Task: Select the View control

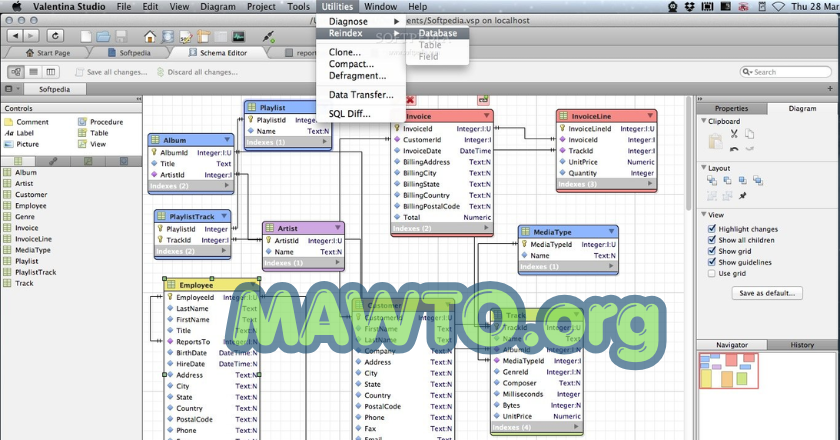Action: tap(92, 144)
